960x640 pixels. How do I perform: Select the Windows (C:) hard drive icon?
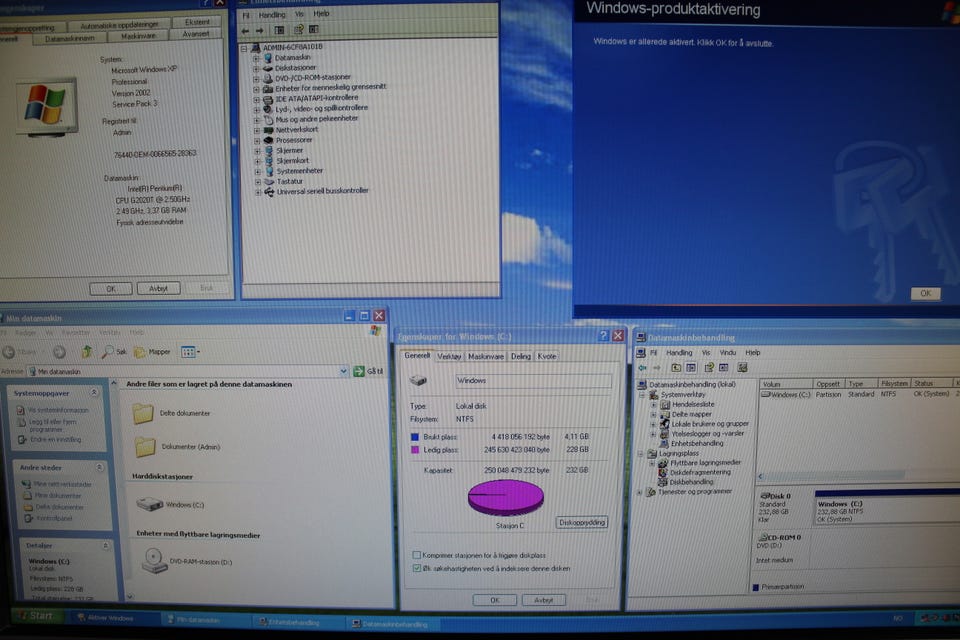pyautogui.click(x=149, y=505)
